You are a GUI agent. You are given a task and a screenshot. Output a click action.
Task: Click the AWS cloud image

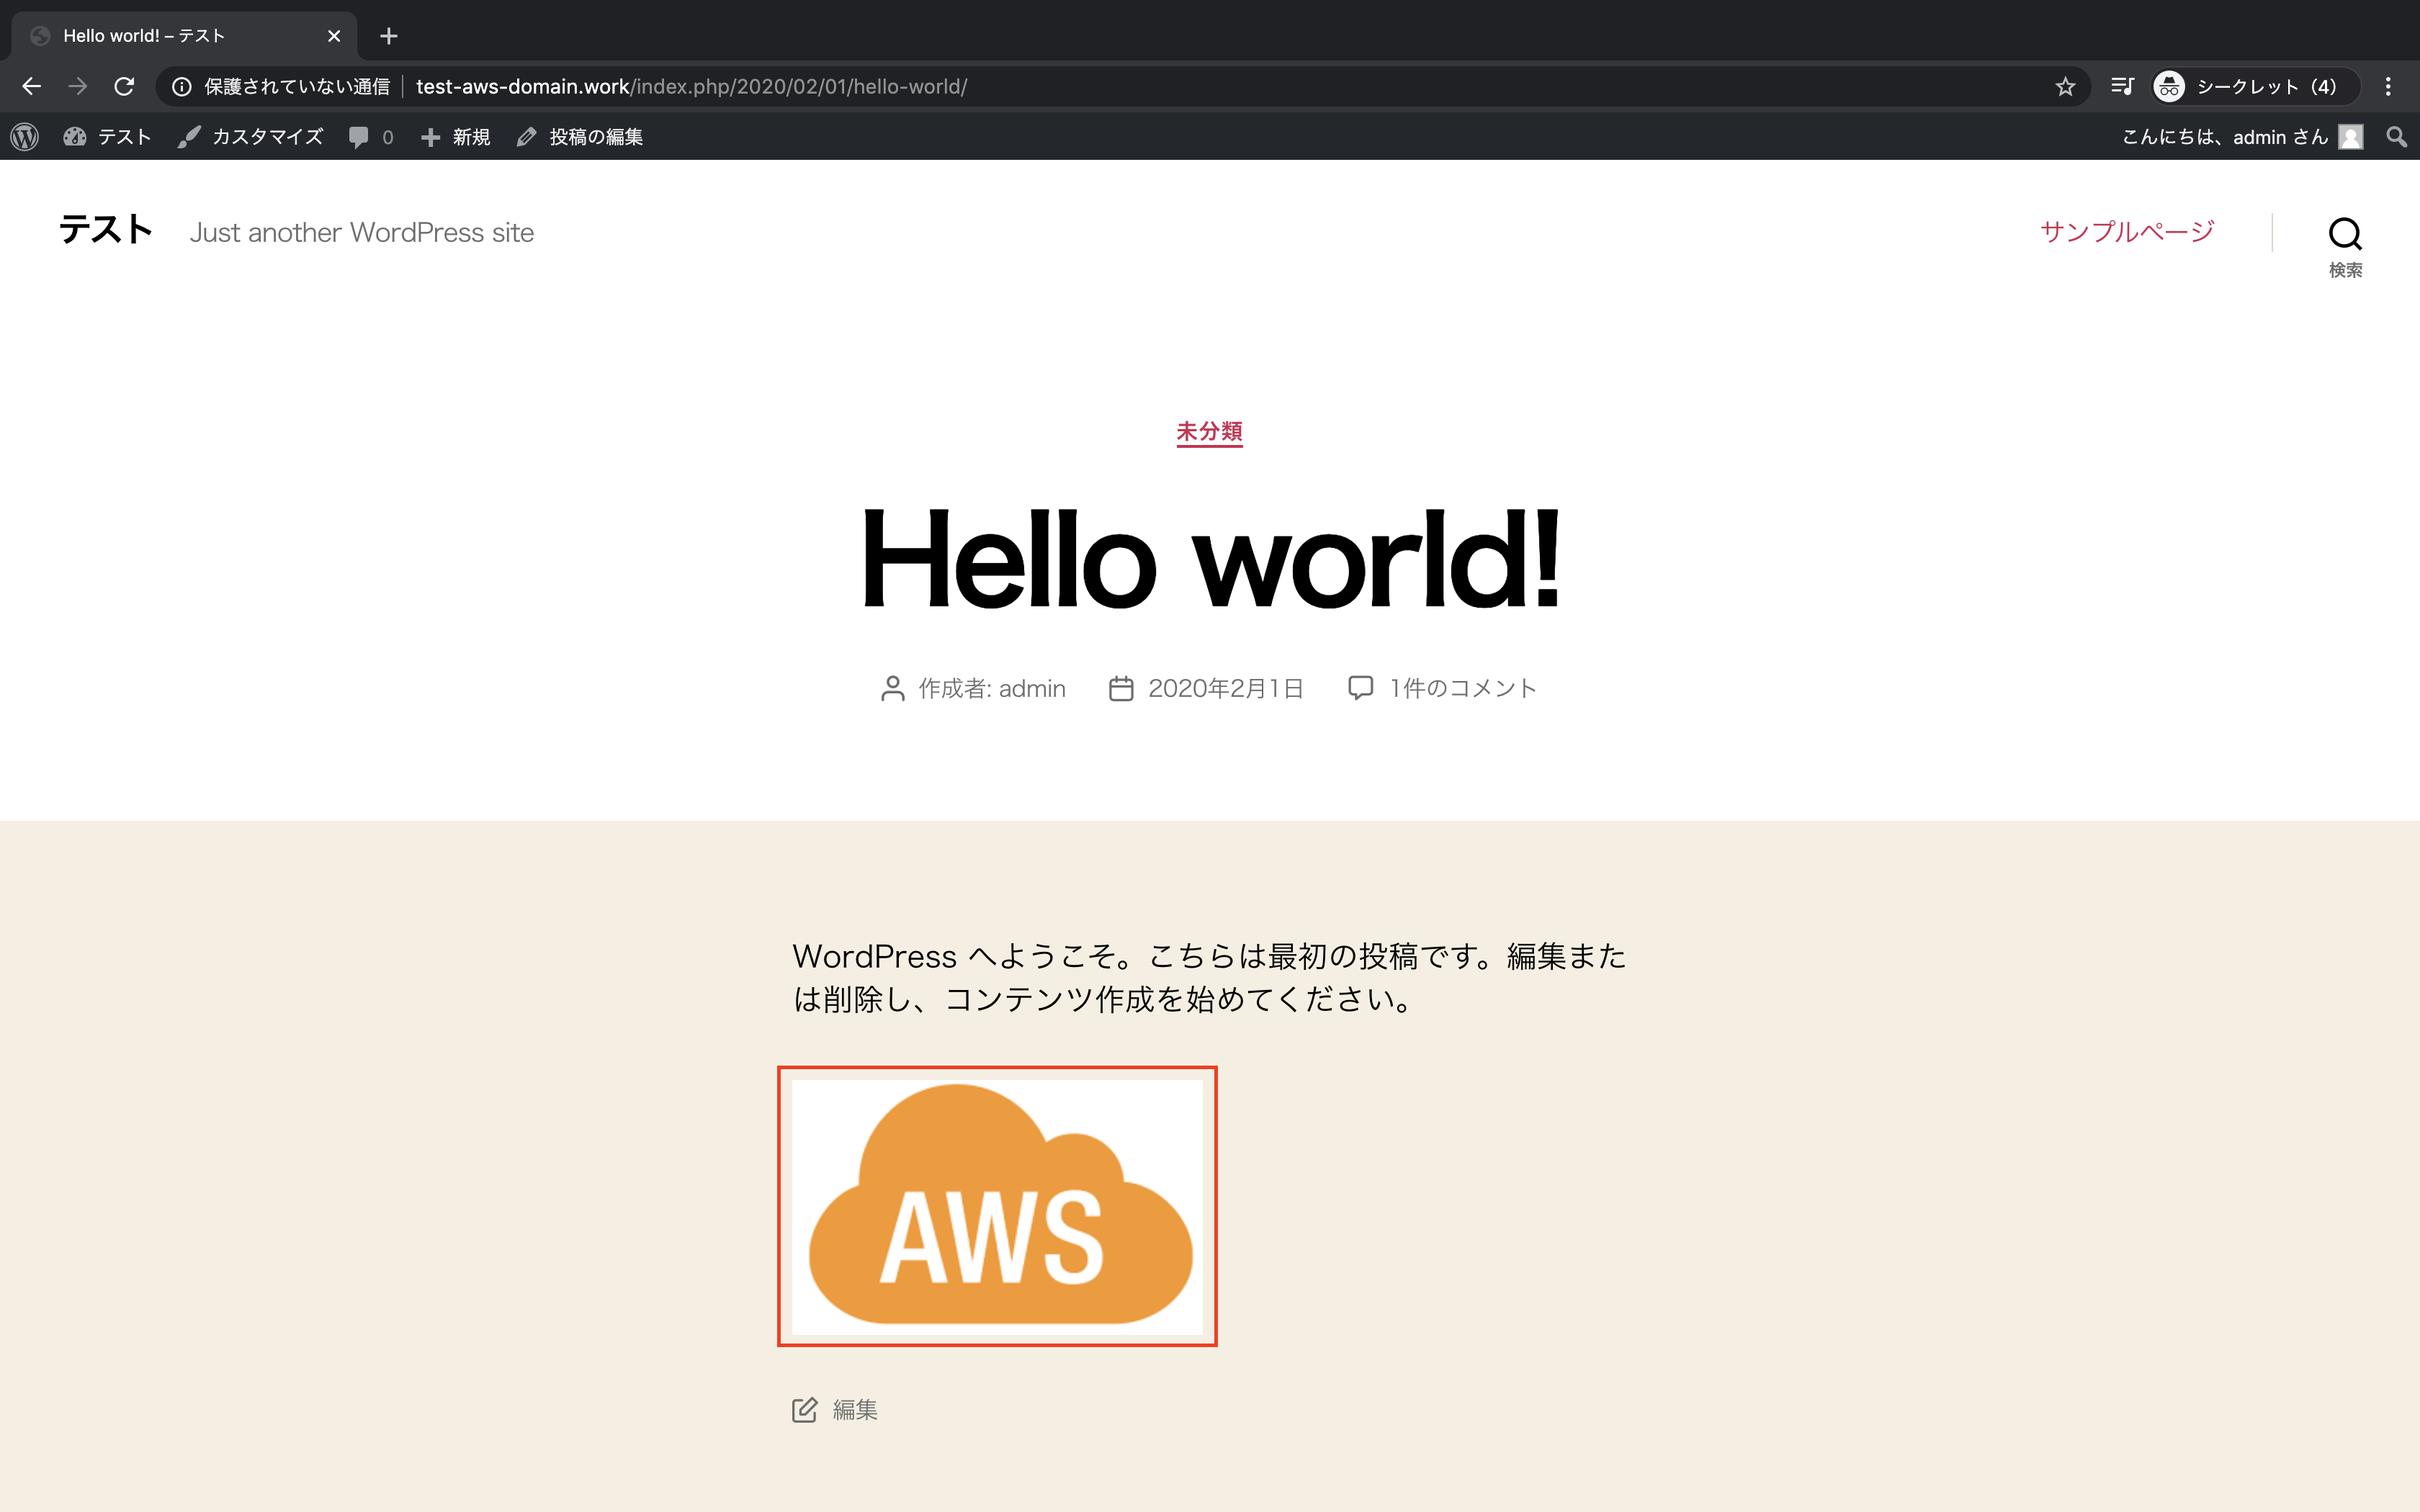[997, 1206]
